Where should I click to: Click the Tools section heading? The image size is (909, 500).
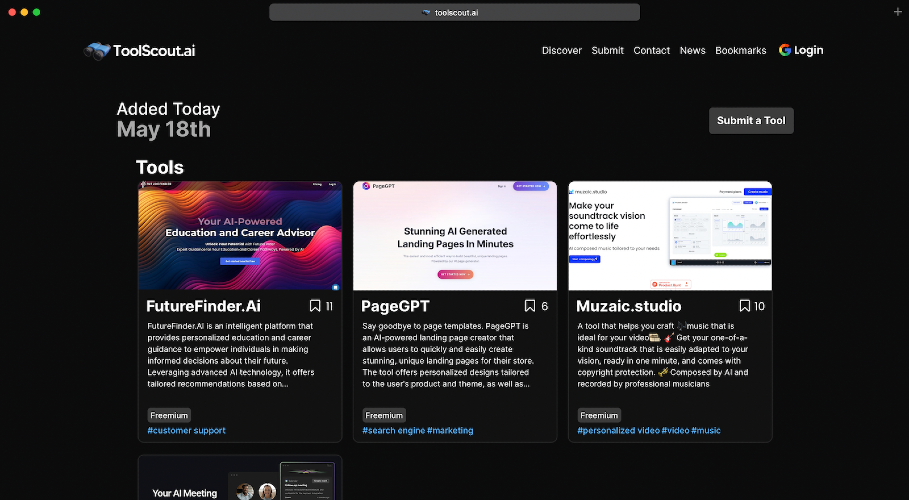point(159,167)
